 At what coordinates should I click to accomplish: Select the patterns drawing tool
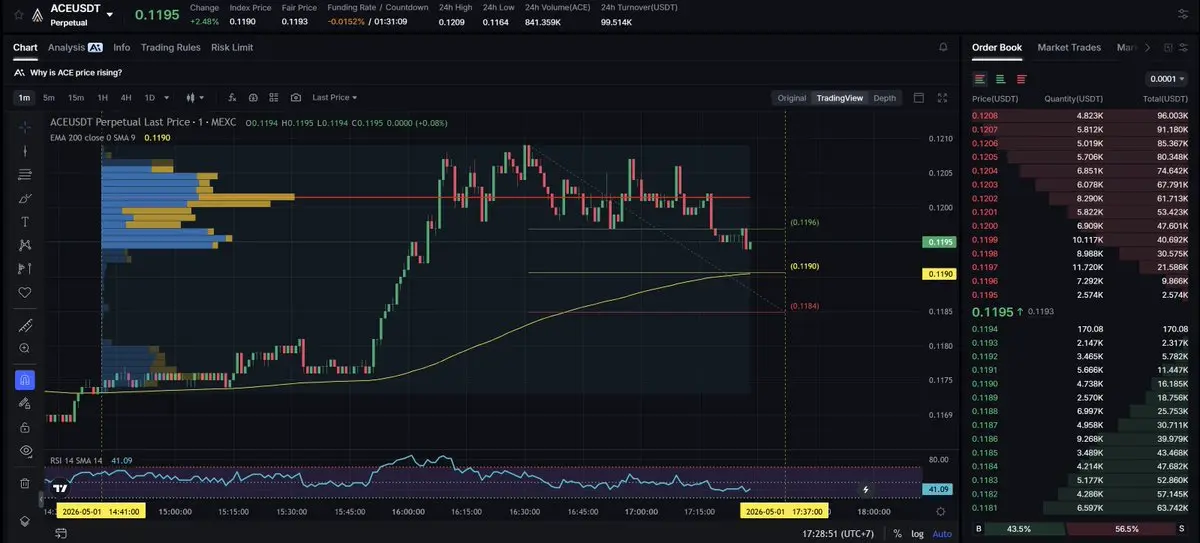coord(25,245)
